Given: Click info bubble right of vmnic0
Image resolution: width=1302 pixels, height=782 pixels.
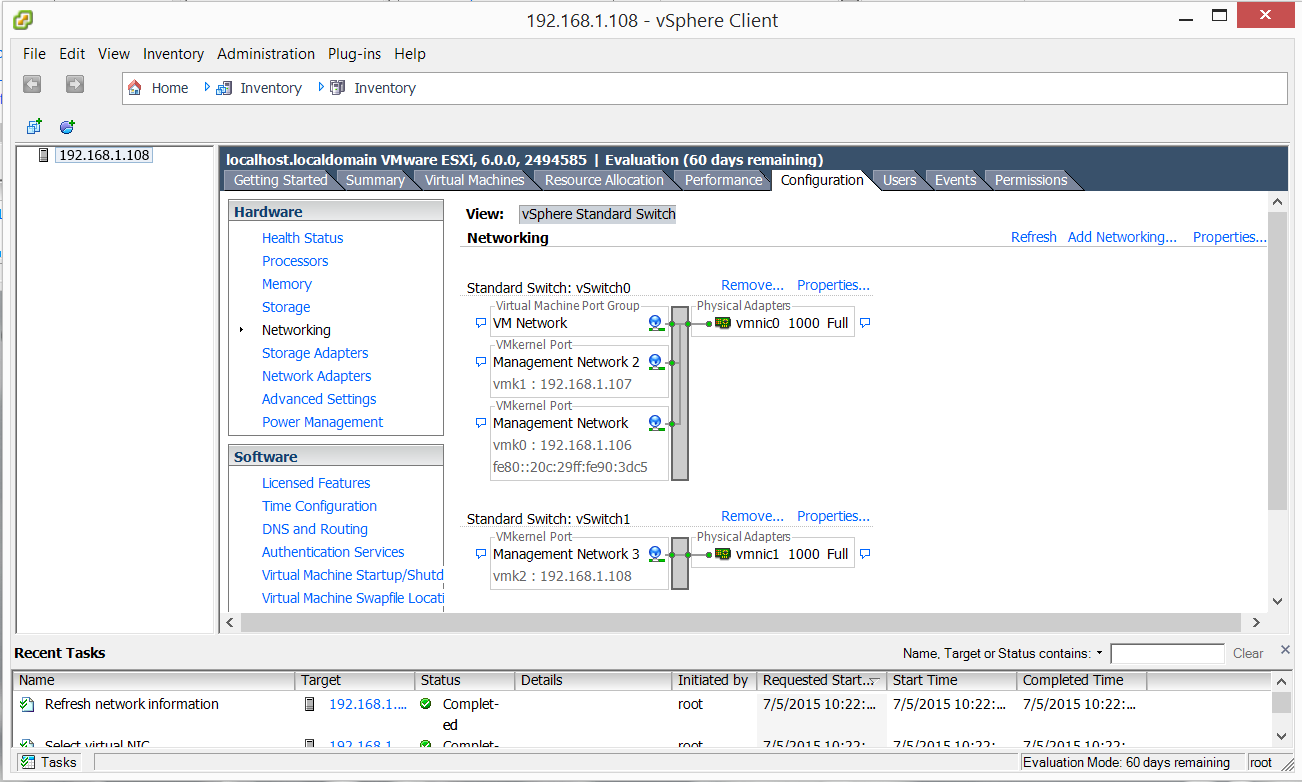Looking at the screenshot, I should [865, 323].
